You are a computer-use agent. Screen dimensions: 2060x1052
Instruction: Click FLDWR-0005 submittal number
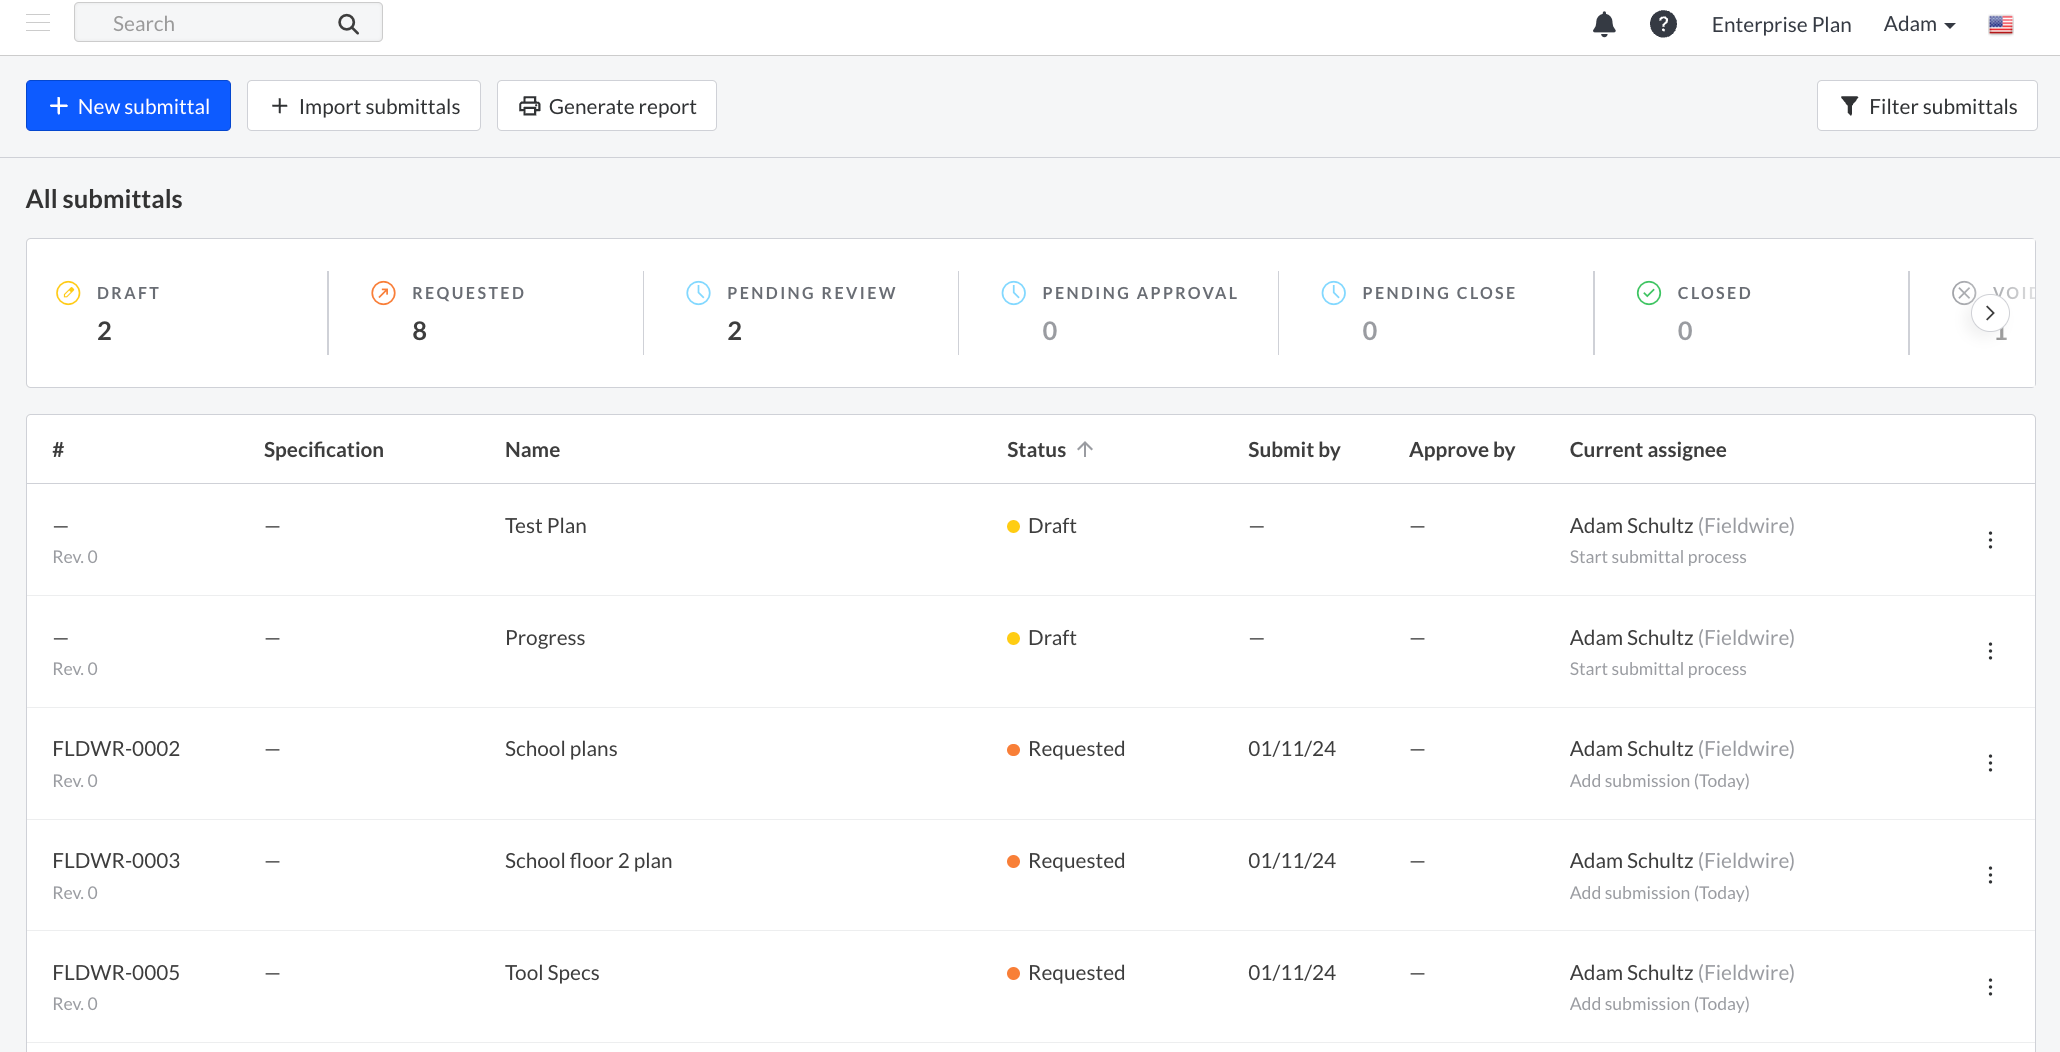[116, 973]
